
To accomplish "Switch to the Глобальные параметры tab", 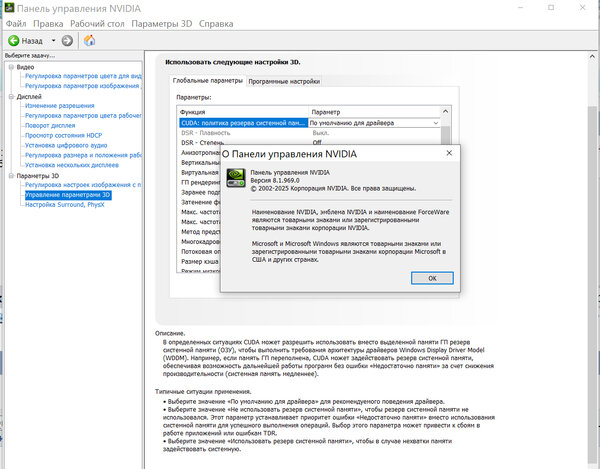I will [208, 81].
